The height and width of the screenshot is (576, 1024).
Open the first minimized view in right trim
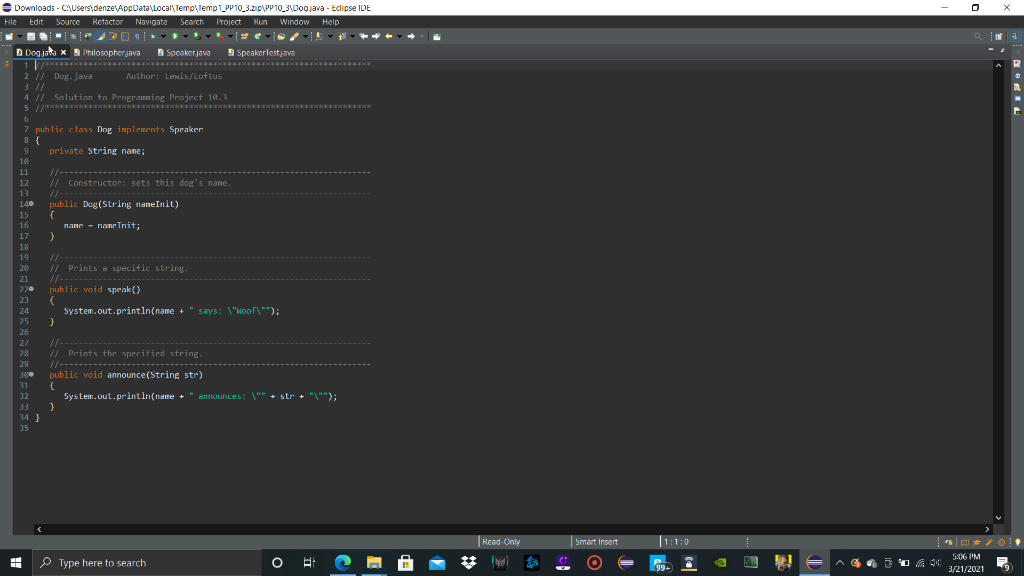click(x=1017, y=64)
